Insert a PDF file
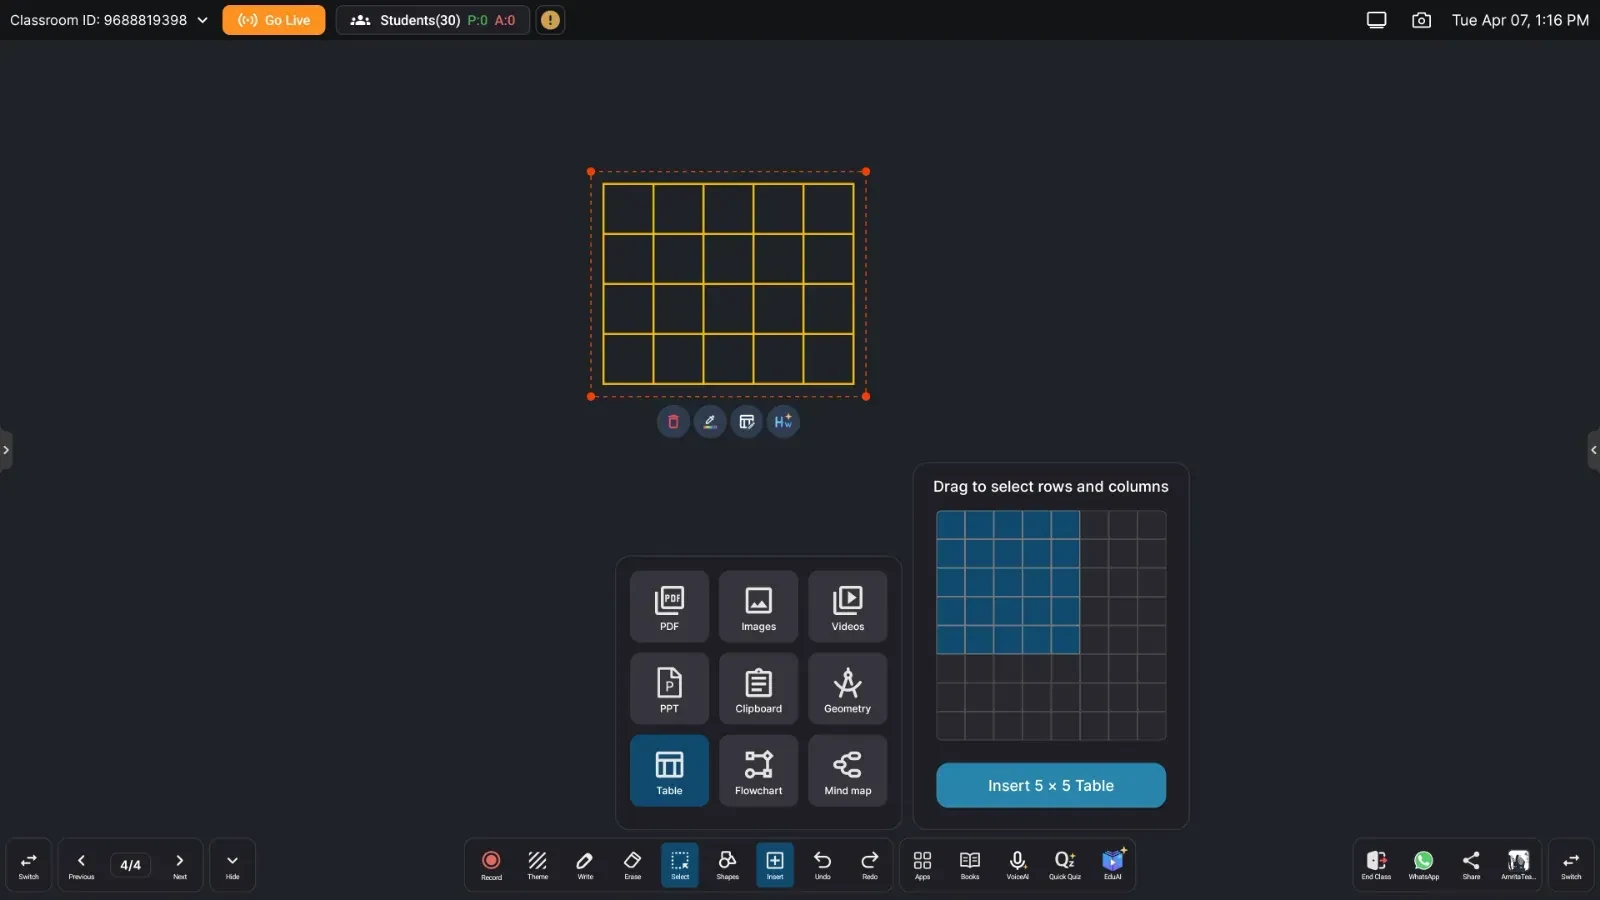Viewport: 1600px width, 900px height. pos(669,607)
